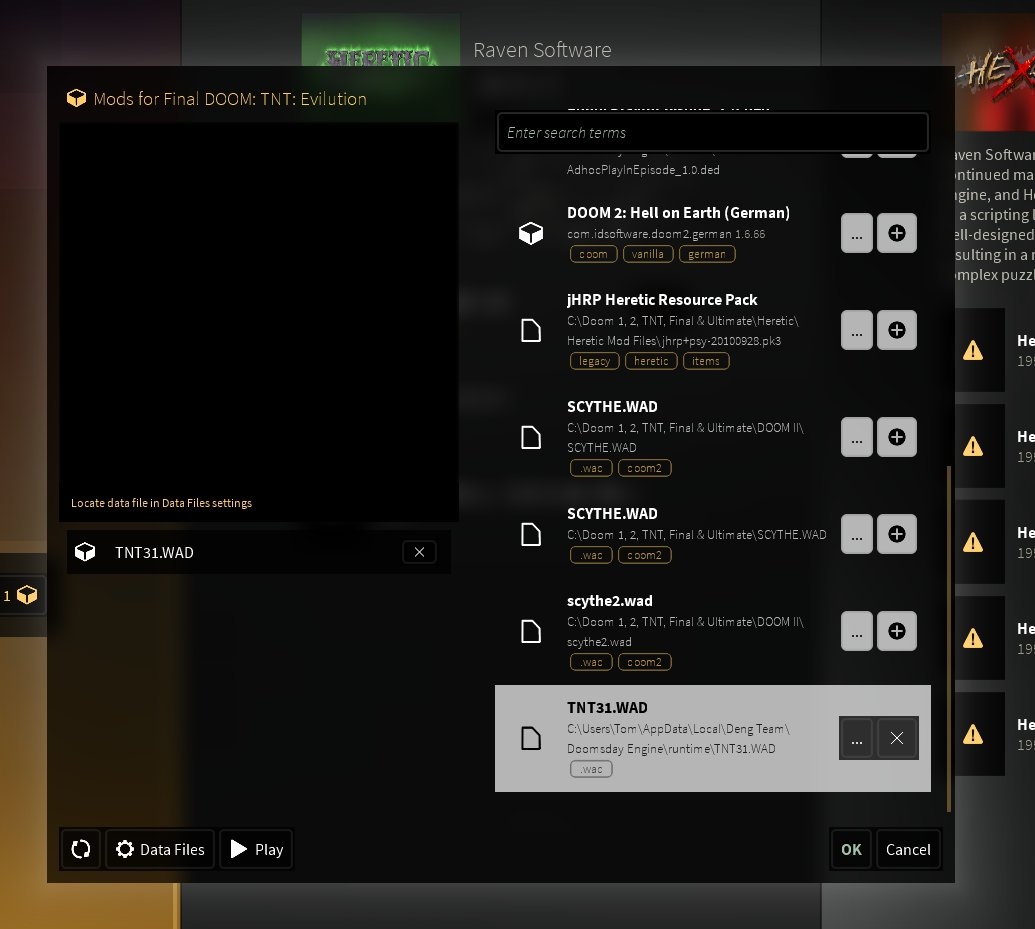Click the scythe2.wad file icon
This screenshot has height=929, width=1035.
tap(531, 631)
